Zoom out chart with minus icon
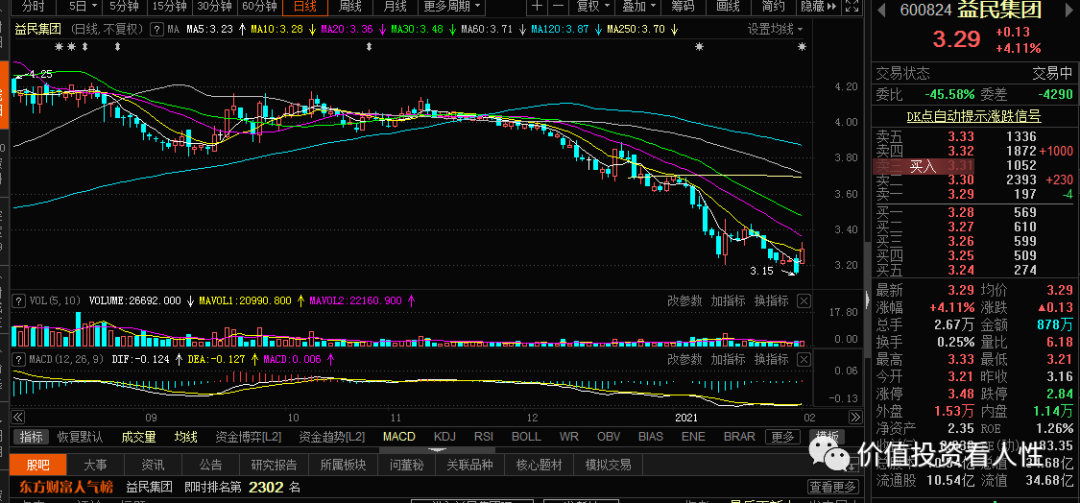Viewport: 1080px width, 503px height. (x=559, y=7)
